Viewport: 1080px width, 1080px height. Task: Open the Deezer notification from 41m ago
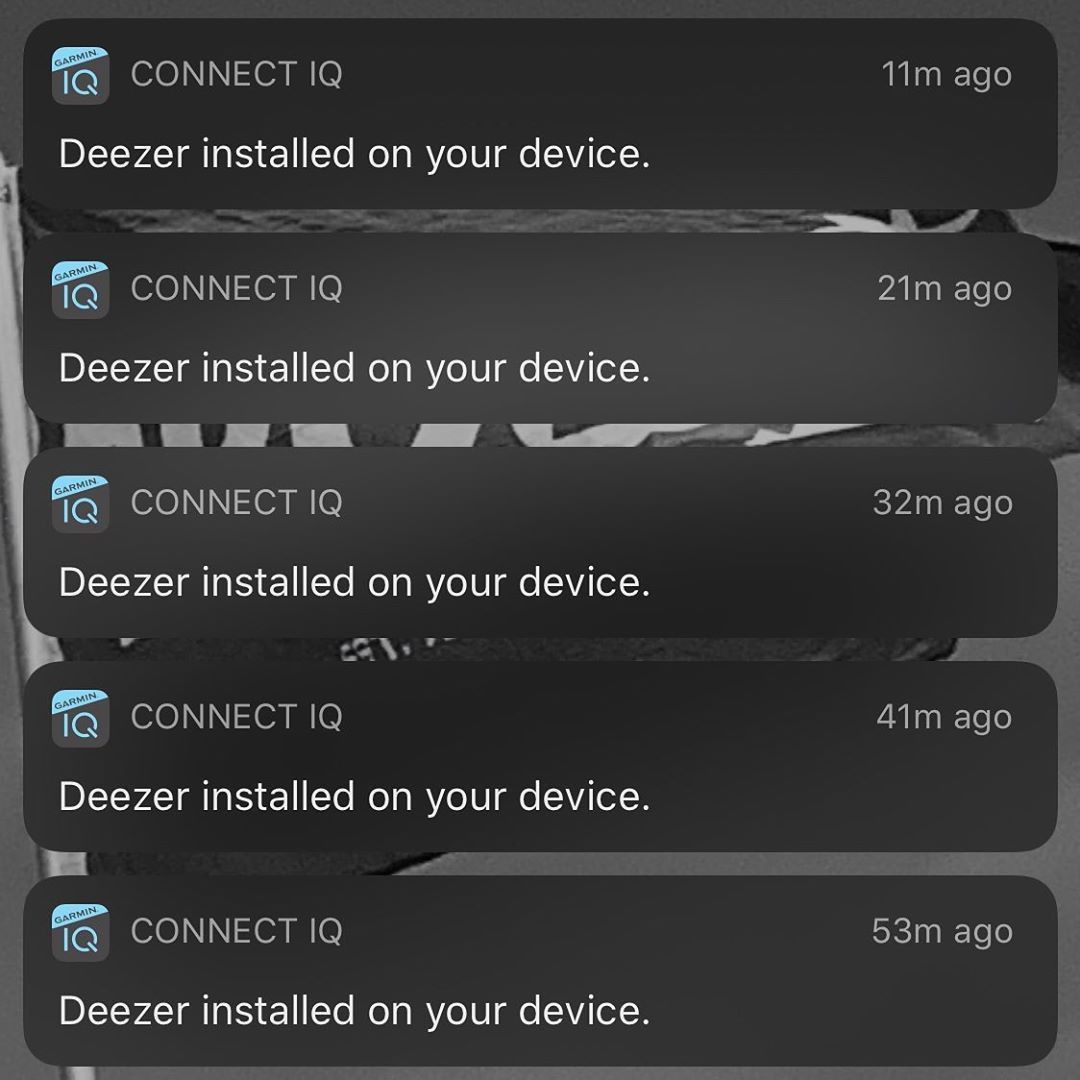[x=540, y=756]
